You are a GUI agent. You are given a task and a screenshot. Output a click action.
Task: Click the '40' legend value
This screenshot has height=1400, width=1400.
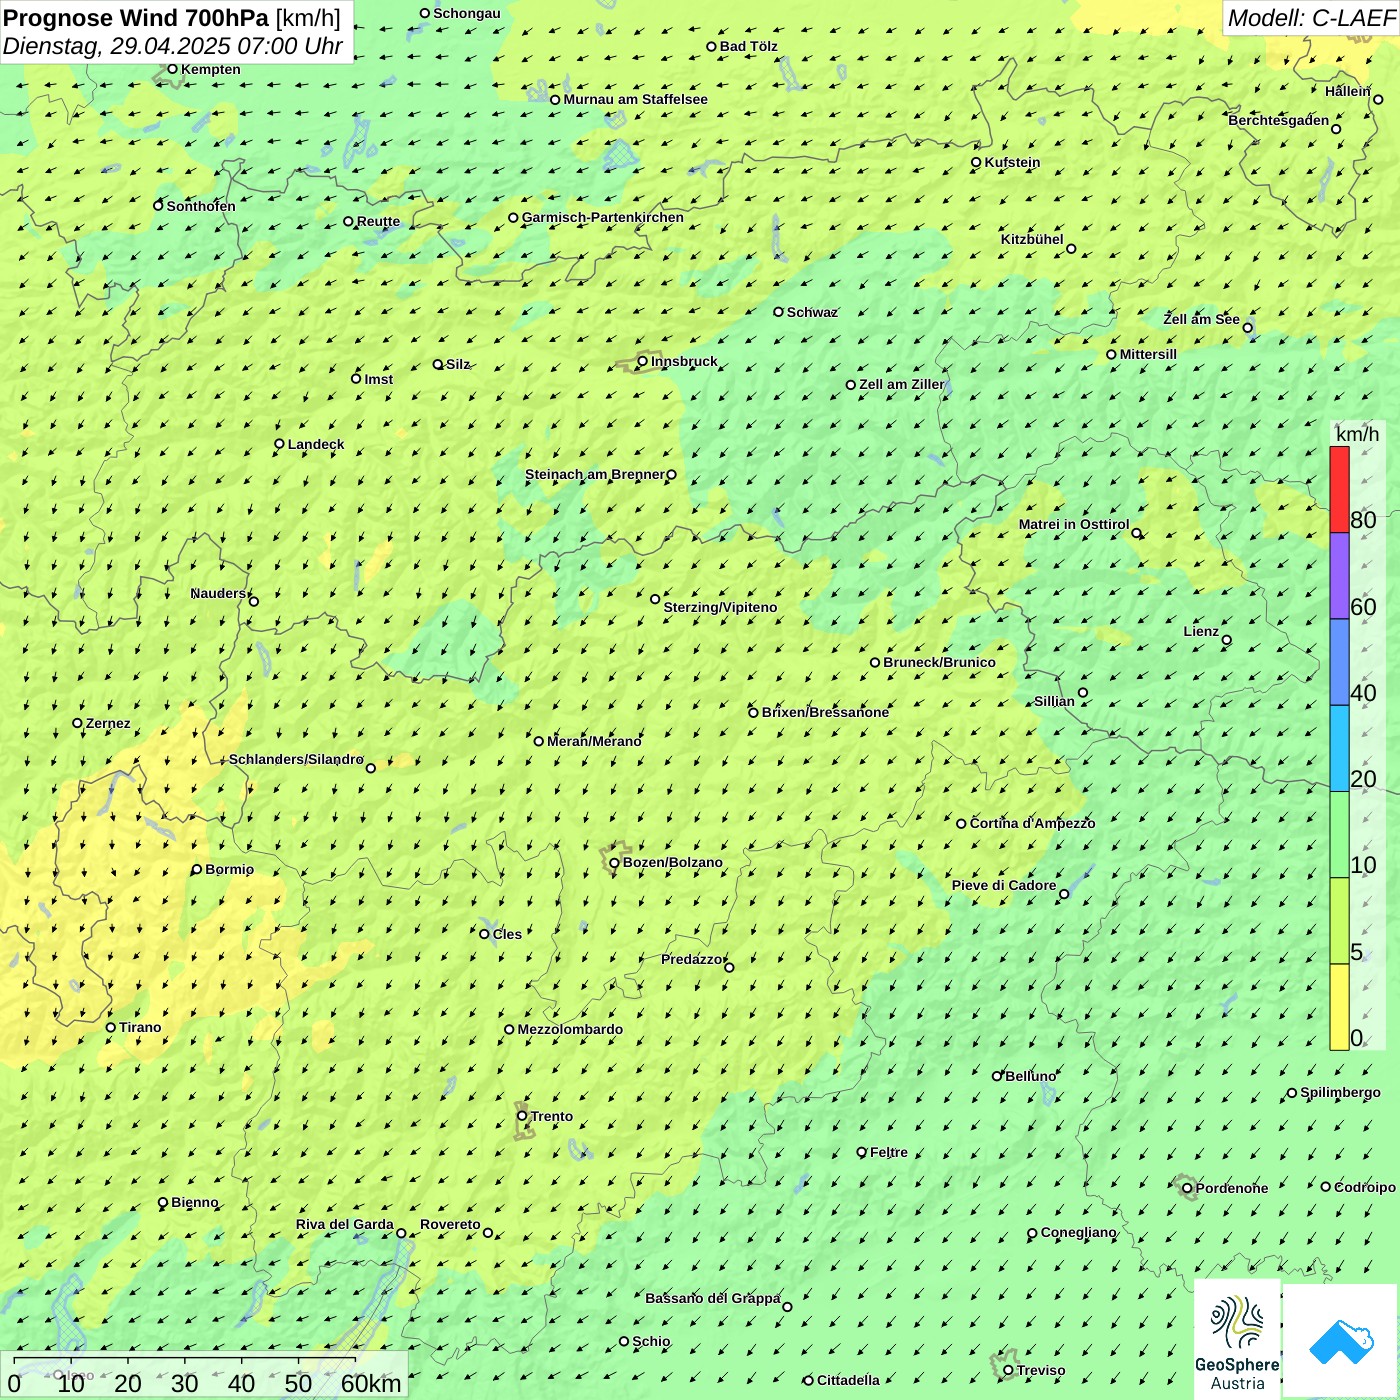pyautogui.click(x=1363, y=693)
